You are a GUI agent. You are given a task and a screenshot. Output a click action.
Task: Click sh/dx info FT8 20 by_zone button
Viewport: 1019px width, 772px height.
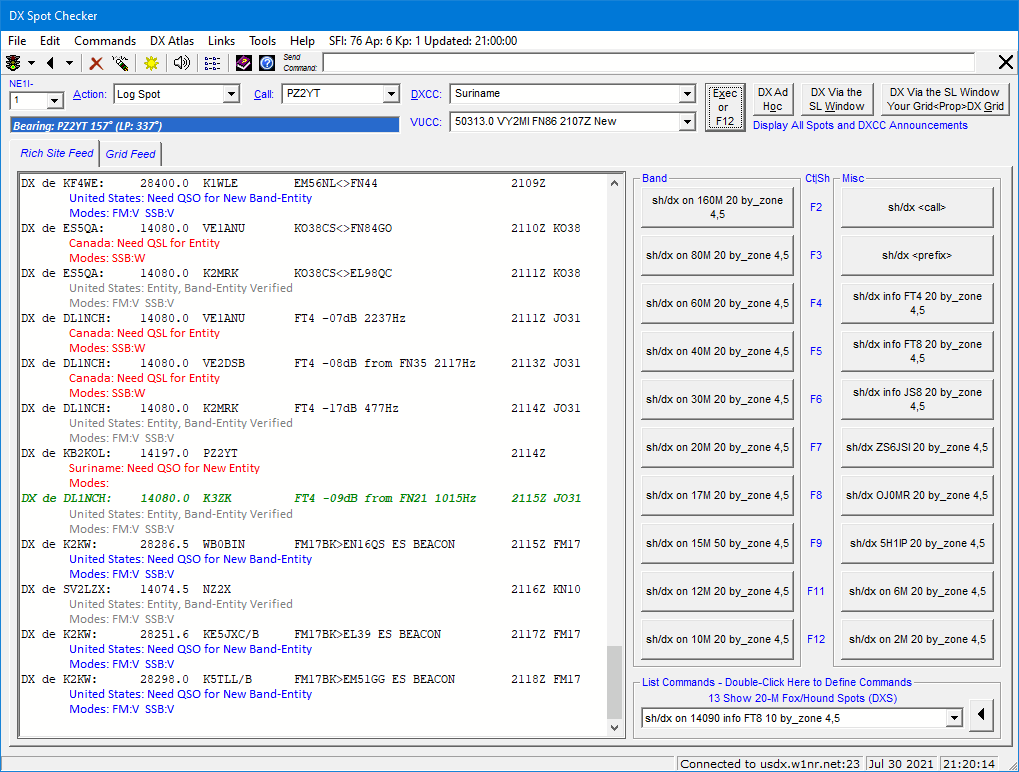click(x=917, y=352)
